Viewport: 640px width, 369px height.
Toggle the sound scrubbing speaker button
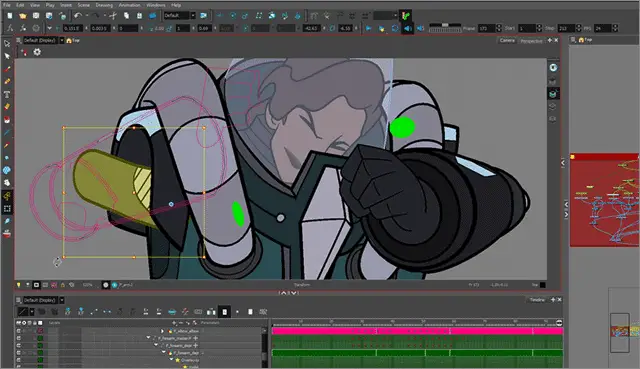[x=420, y=28]
